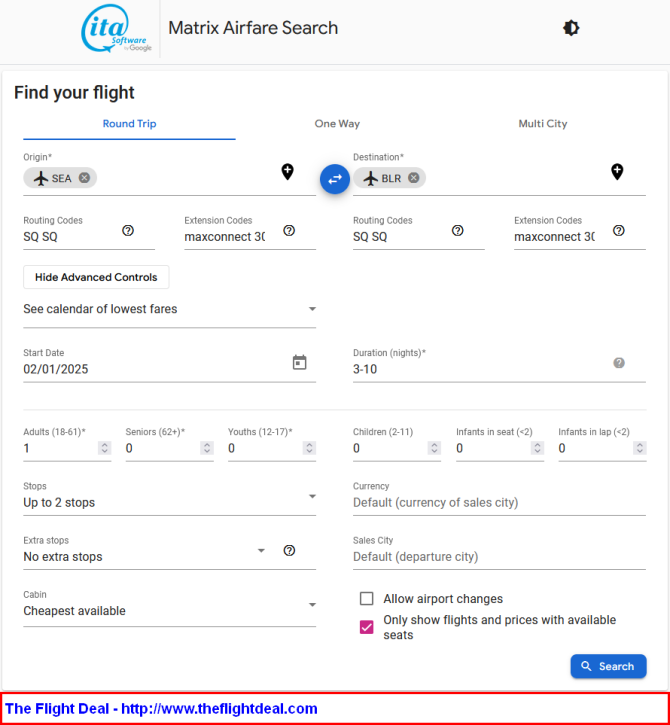Image resolution: width=670 pixels, height=725 pixels.
Task: Switch to Multi City tab
Action: pos(542,124)
